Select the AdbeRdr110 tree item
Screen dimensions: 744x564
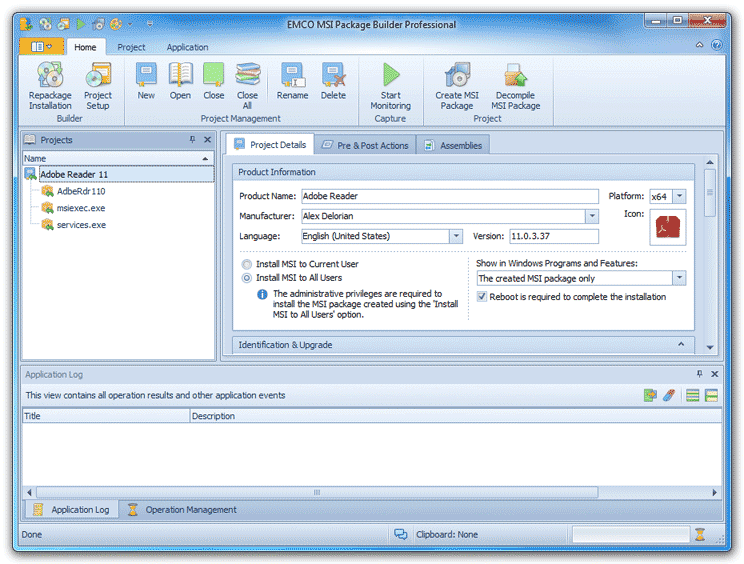(81, 191)
